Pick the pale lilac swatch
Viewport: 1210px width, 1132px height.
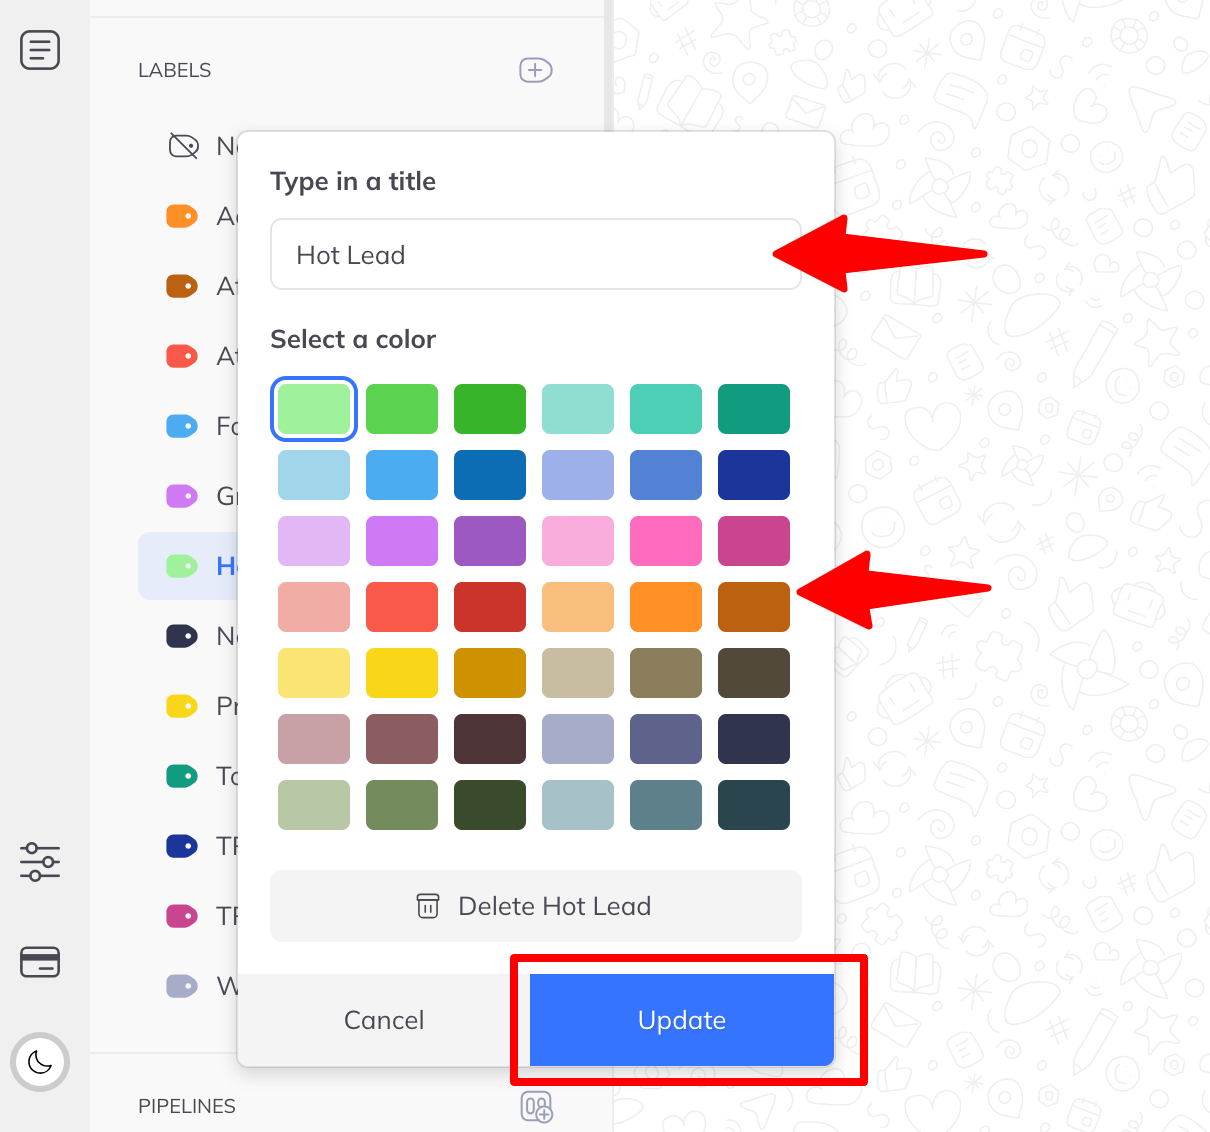pyautogui.click(x=314, y=541)
